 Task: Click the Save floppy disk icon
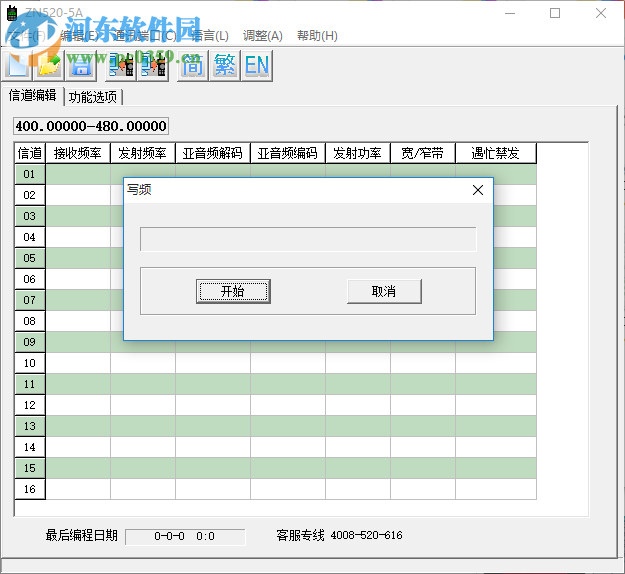click(x=81, y=65)
